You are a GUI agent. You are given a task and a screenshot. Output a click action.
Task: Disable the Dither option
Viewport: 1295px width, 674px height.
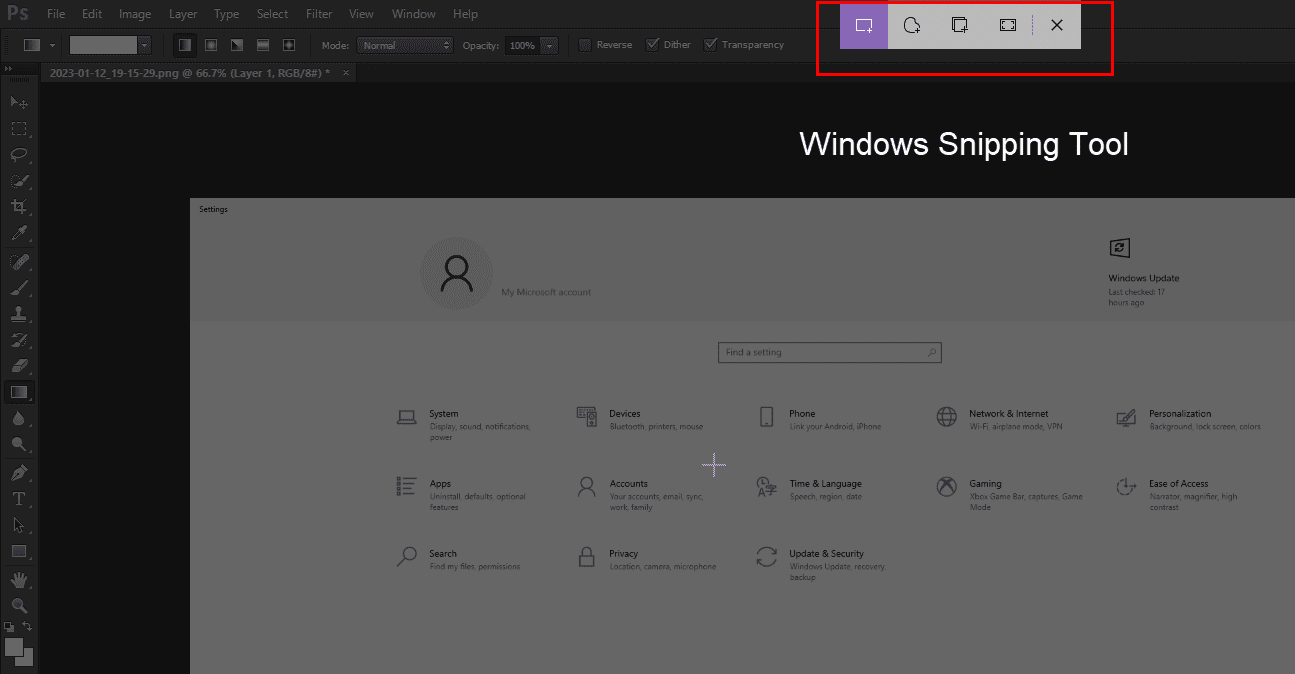[x=655, y=44]
